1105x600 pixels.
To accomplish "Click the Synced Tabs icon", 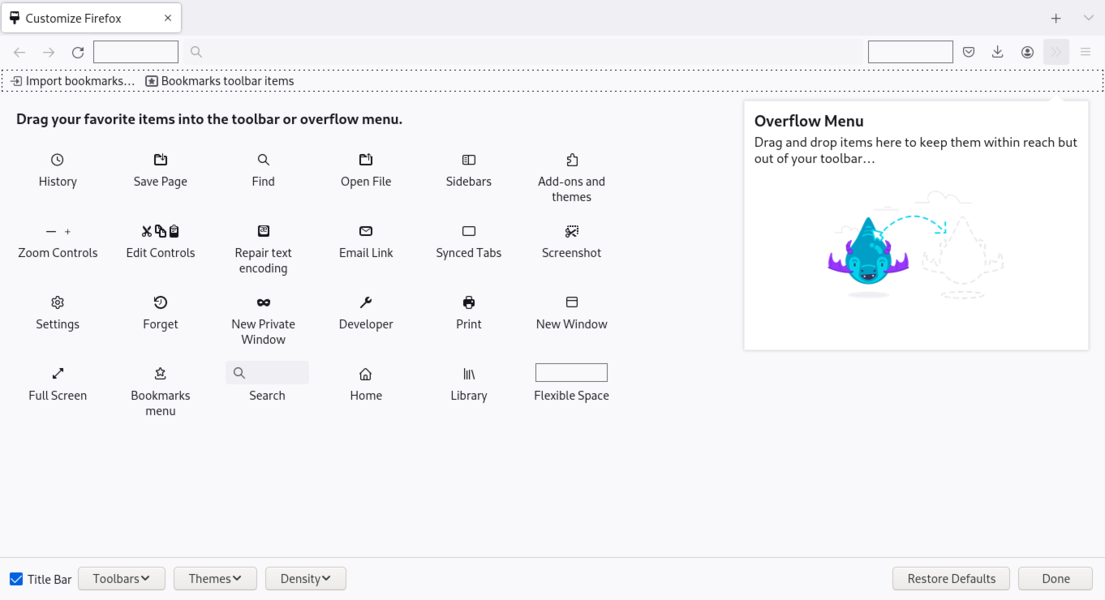I will pos(469,231).
